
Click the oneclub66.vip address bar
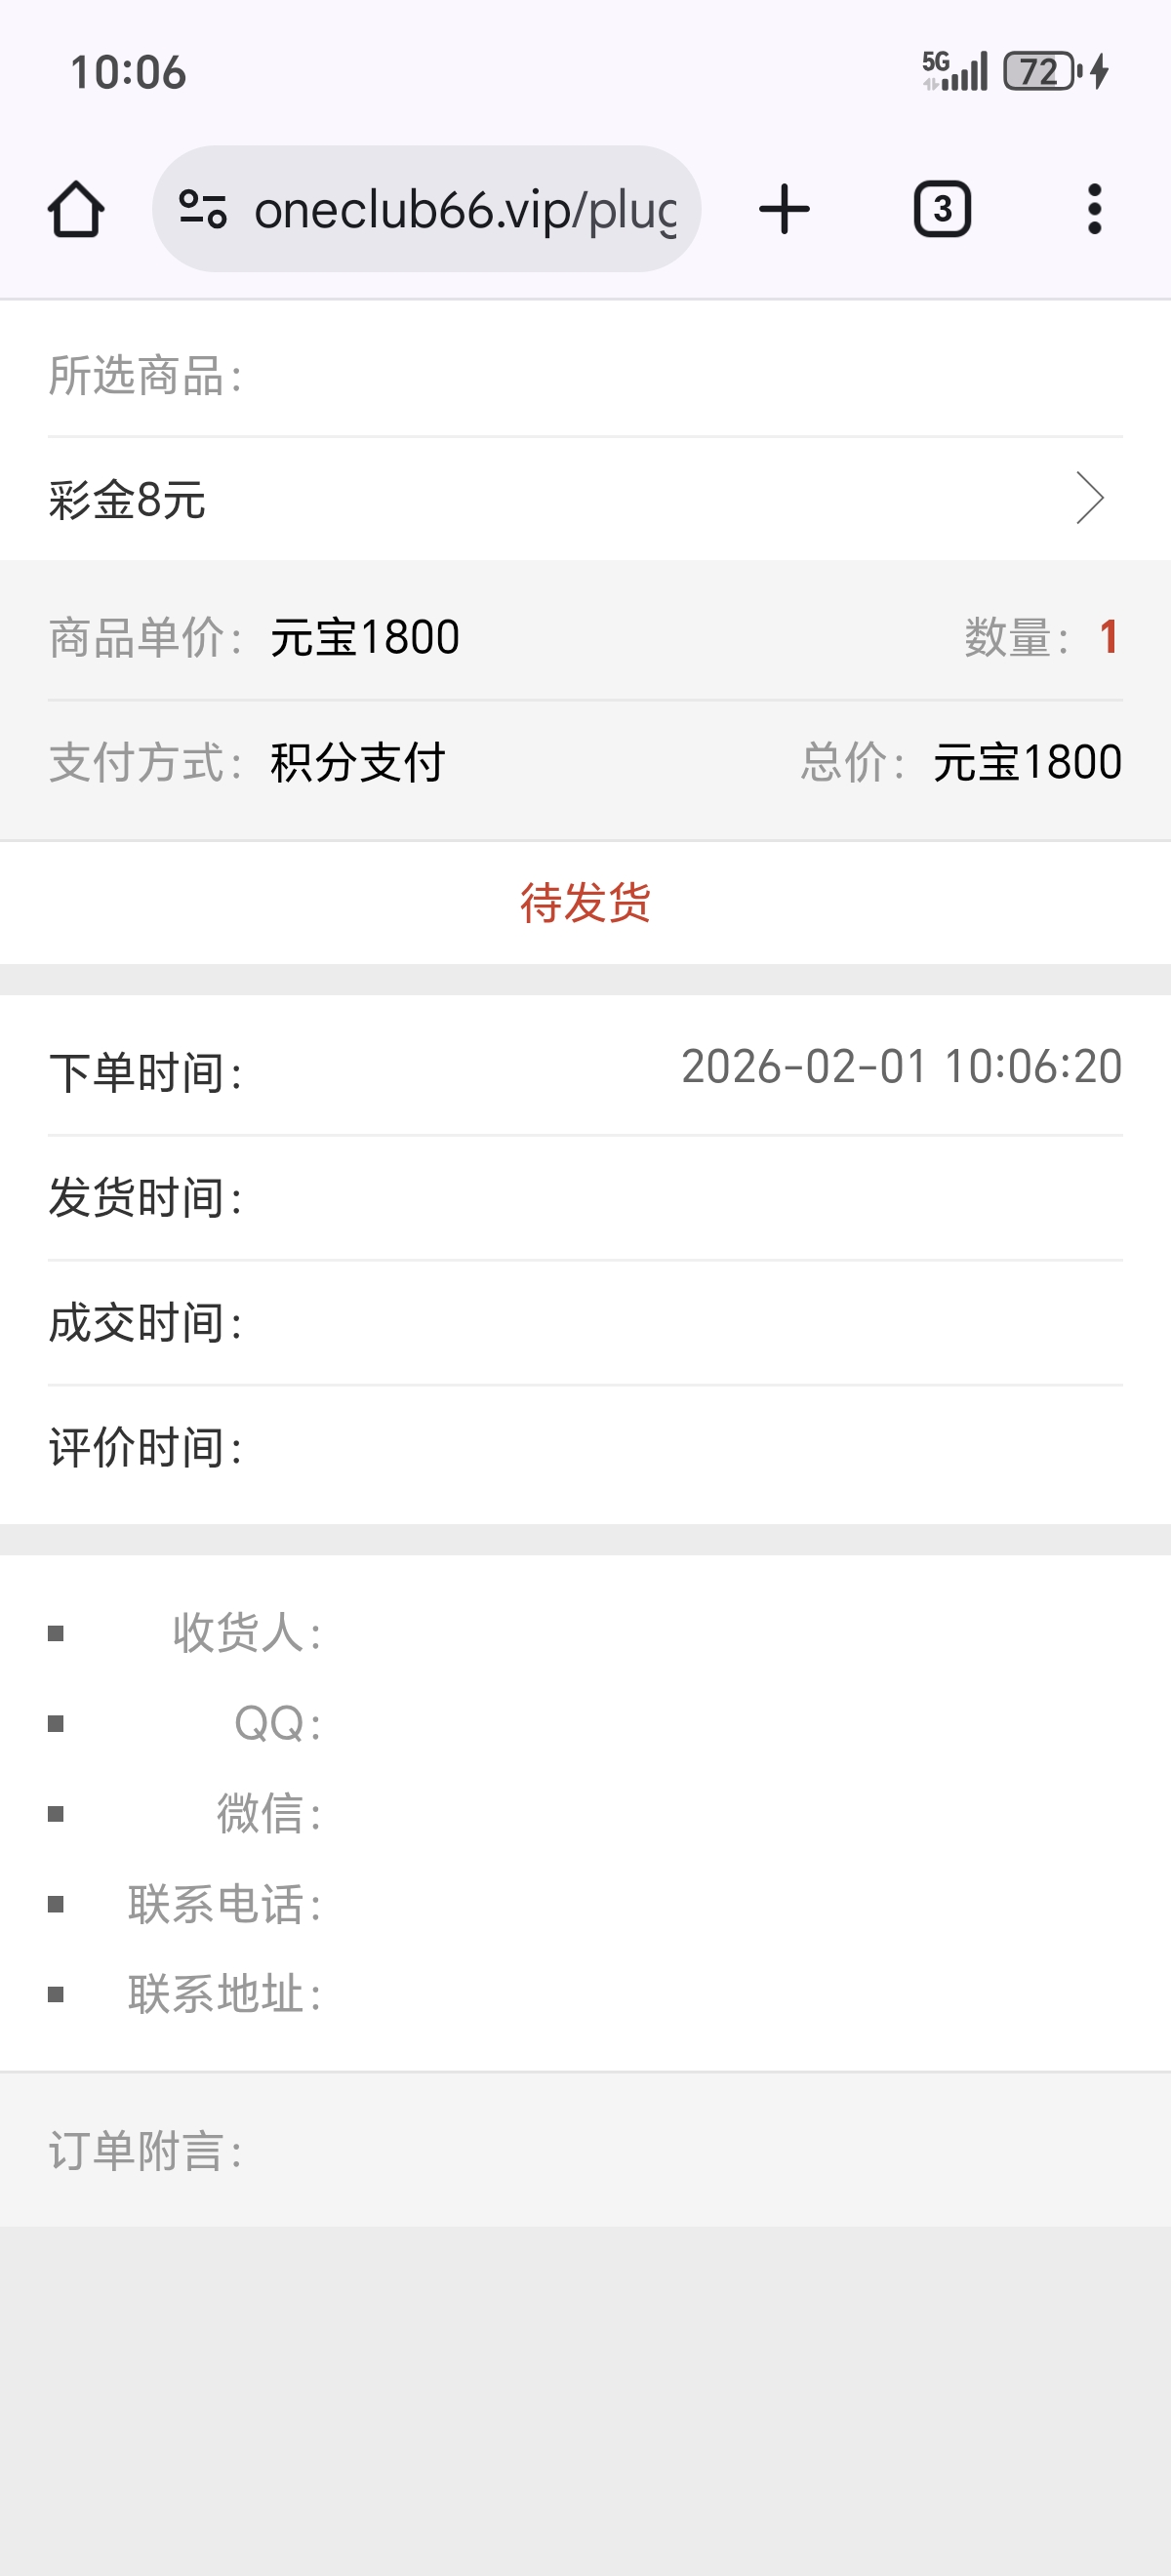coord(465,209)
